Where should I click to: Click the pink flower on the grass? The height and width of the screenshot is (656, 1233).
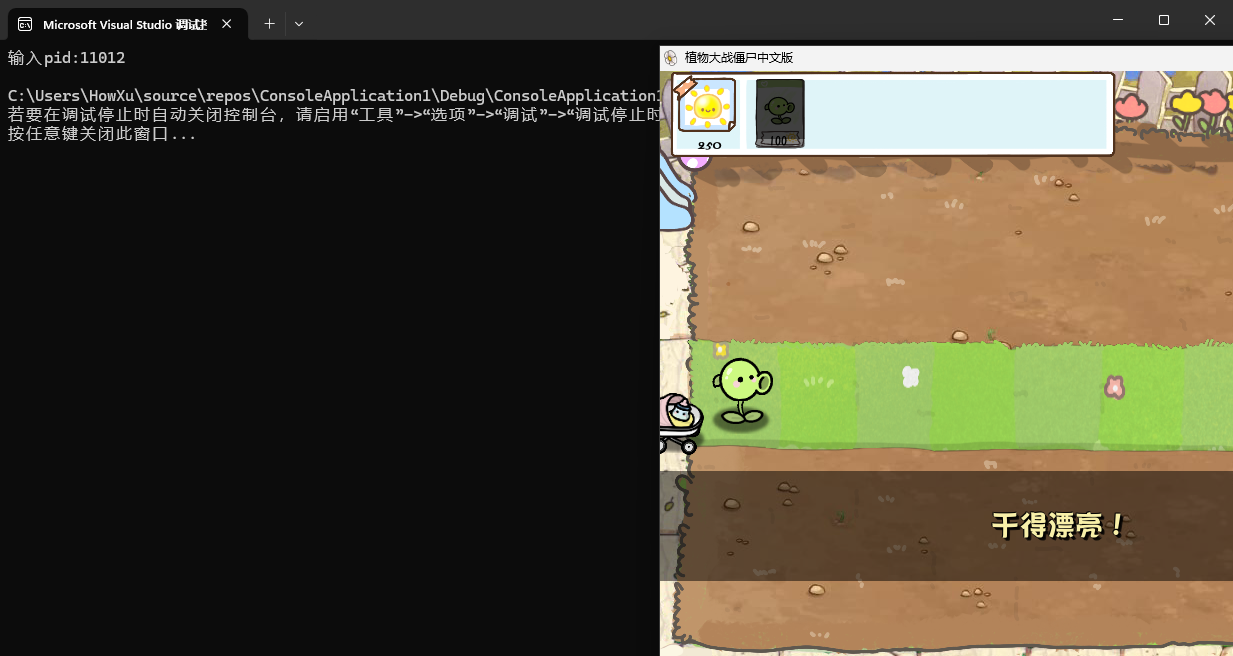pos(1114,386)
